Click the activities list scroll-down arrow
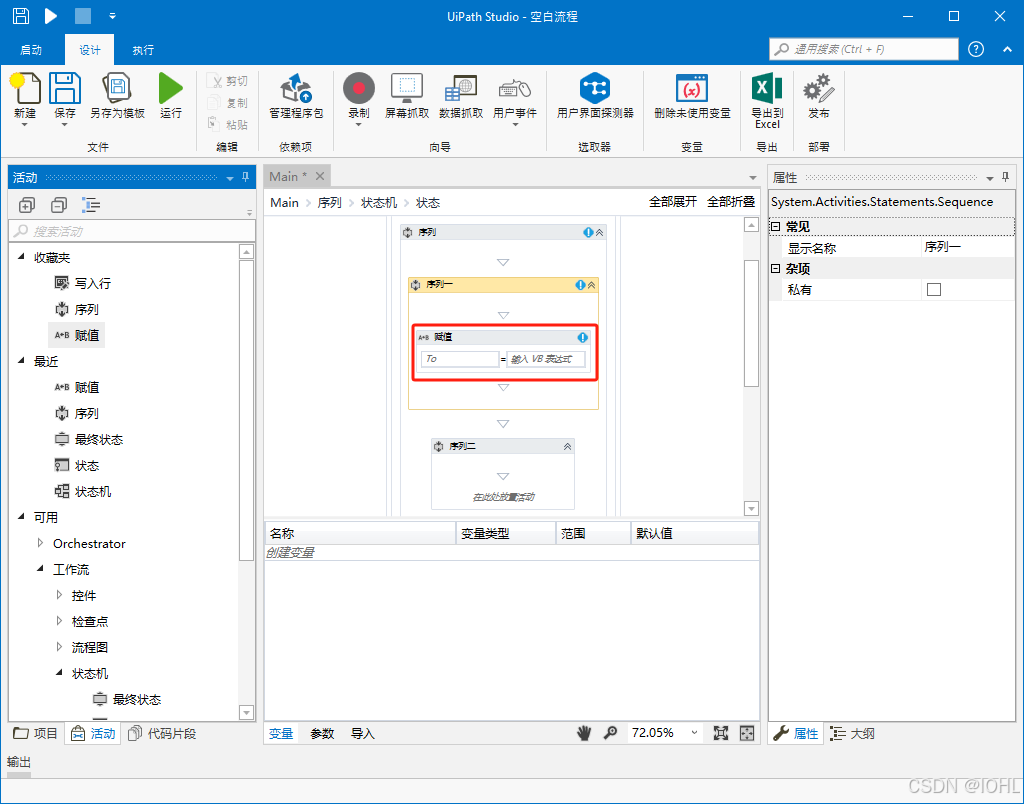 click(x=246, y=712)
